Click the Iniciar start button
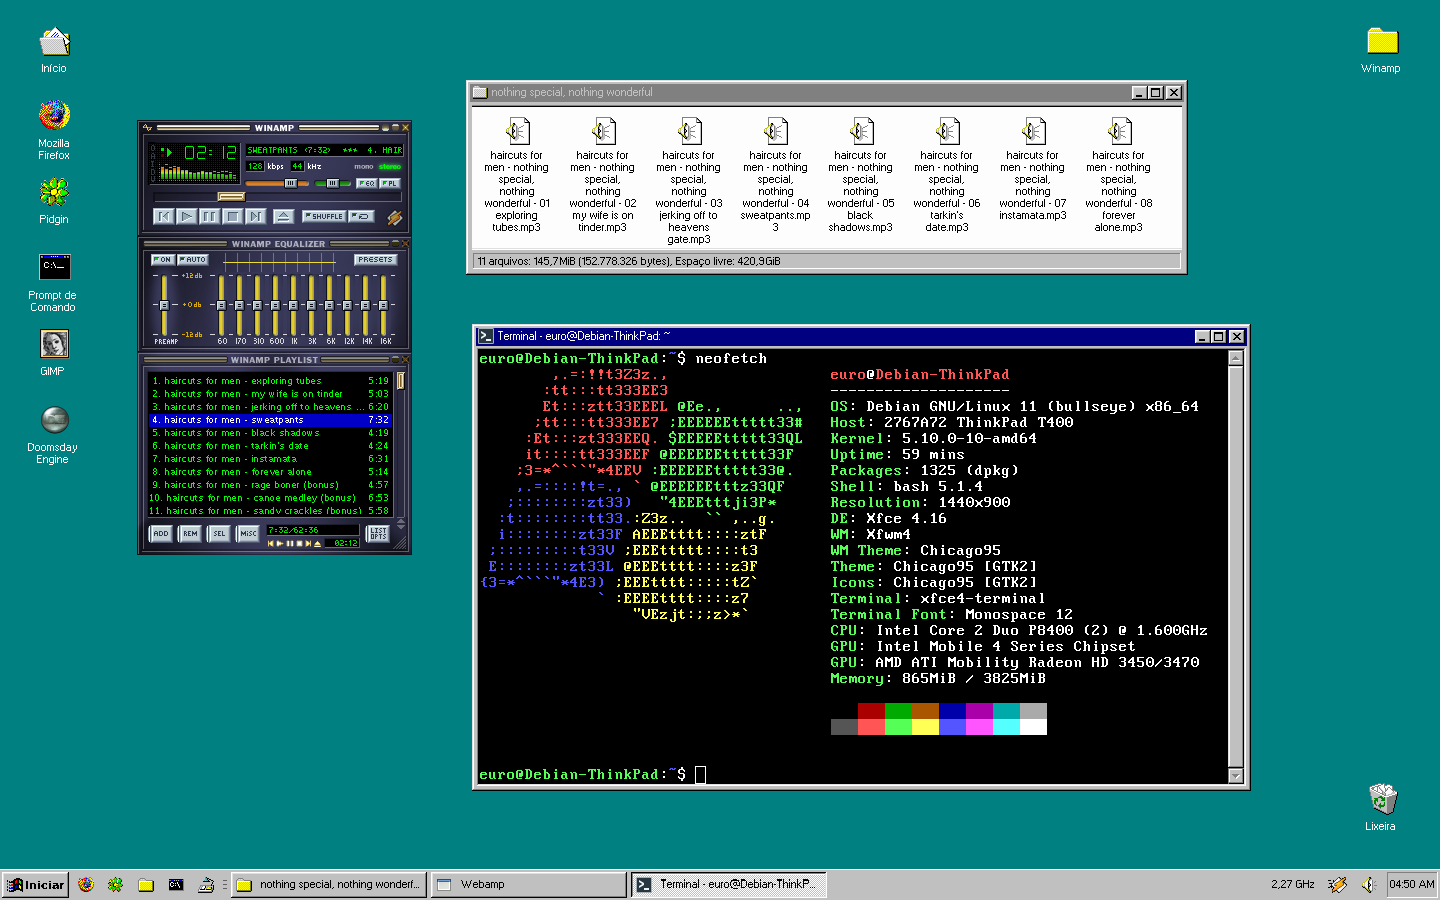This screenshot has height=900, width=1440. [x=36, y=884]
